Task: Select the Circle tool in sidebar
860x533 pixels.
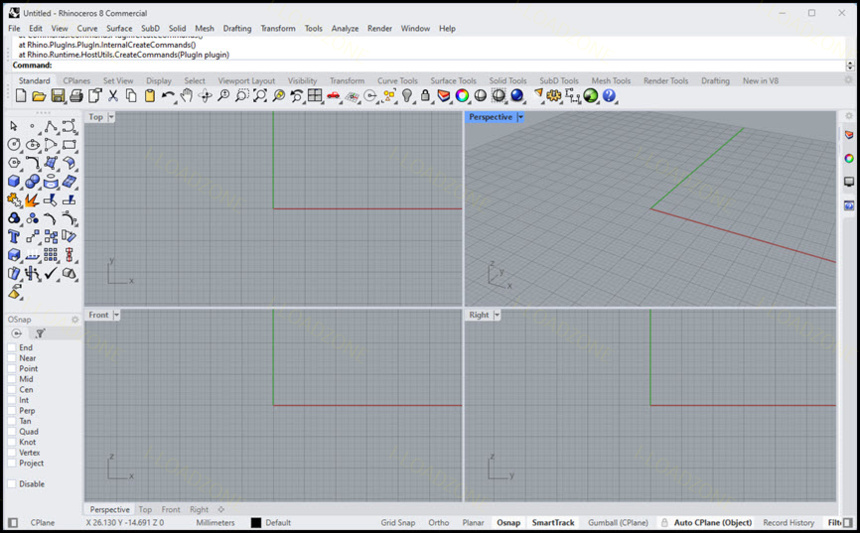Action: (14, 145)
